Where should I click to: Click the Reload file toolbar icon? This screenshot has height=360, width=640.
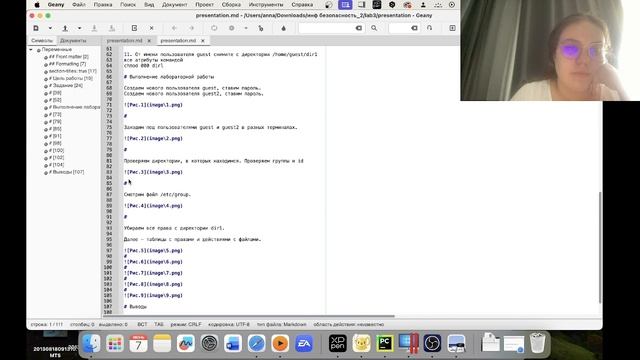(x=134, y=28)
